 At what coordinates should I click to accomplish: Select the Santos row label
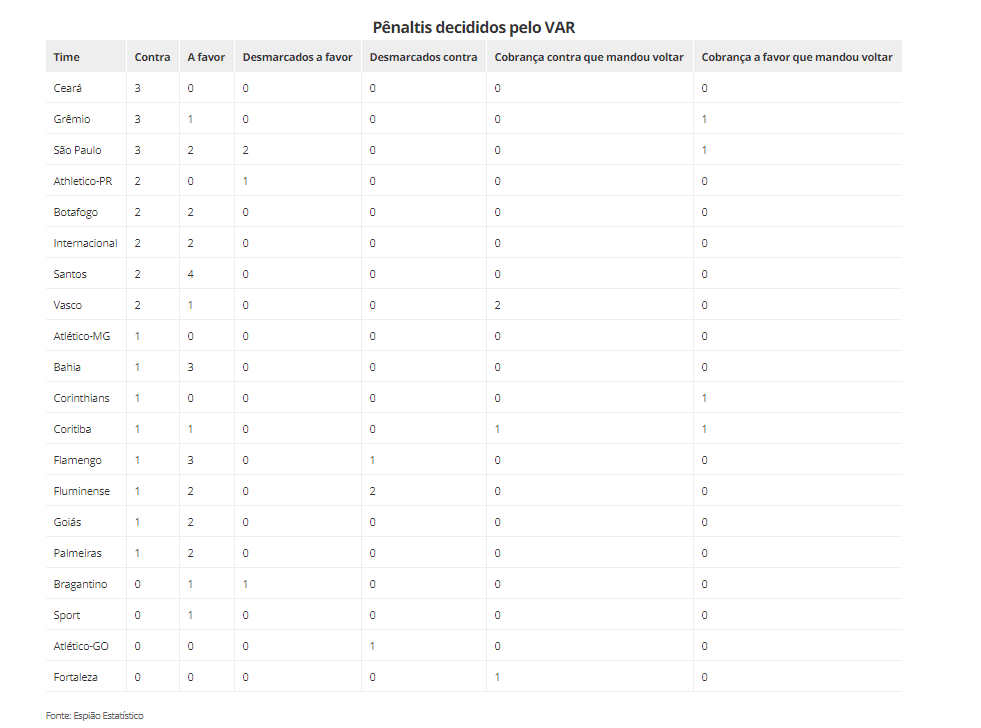[70, 274]
